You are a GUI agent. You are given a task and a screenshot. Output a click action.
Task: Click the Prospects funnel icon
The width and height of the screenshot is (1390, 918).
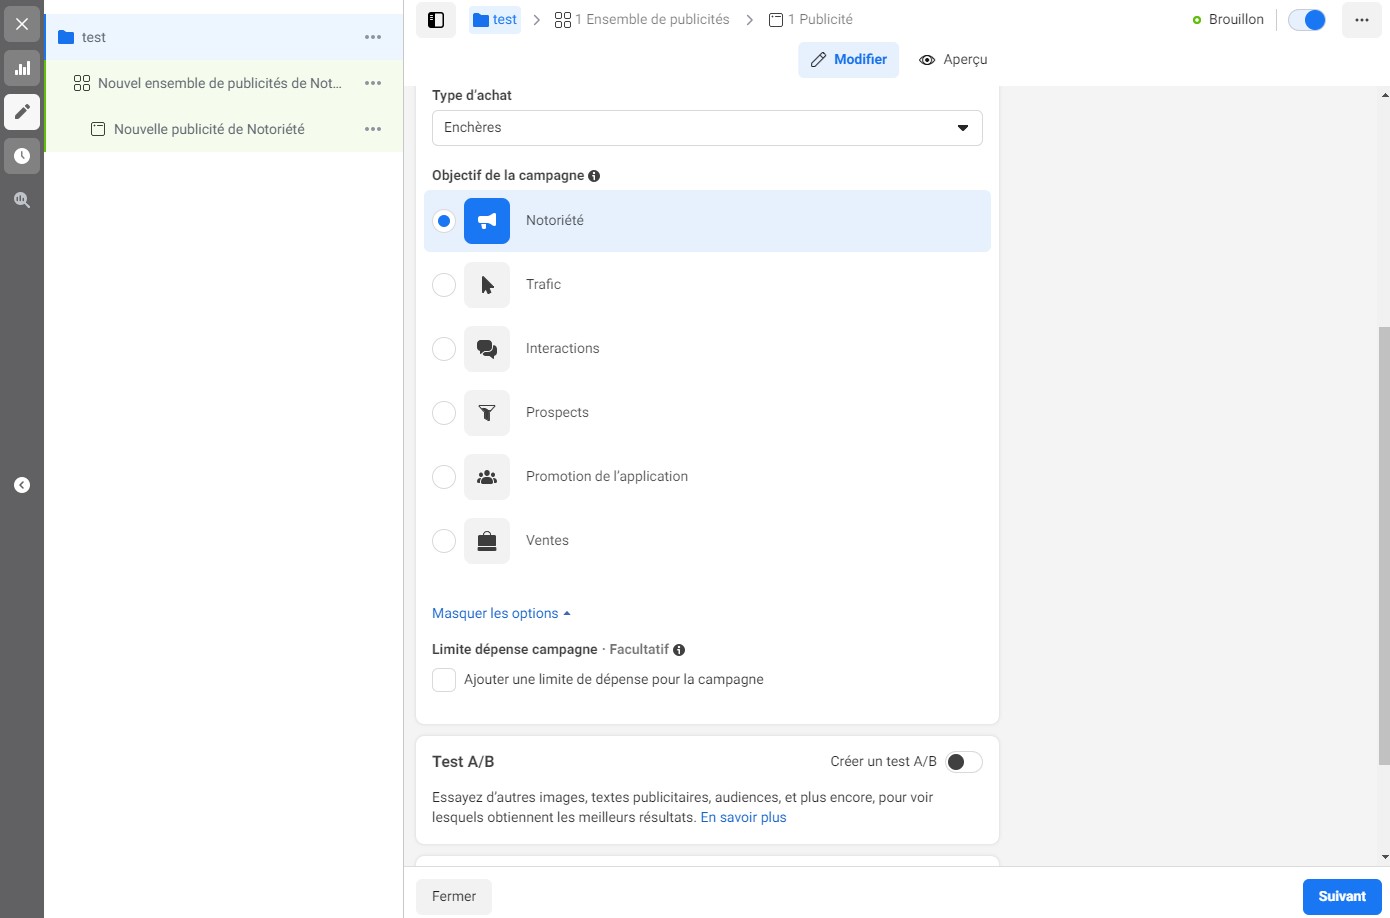(487, 413)
